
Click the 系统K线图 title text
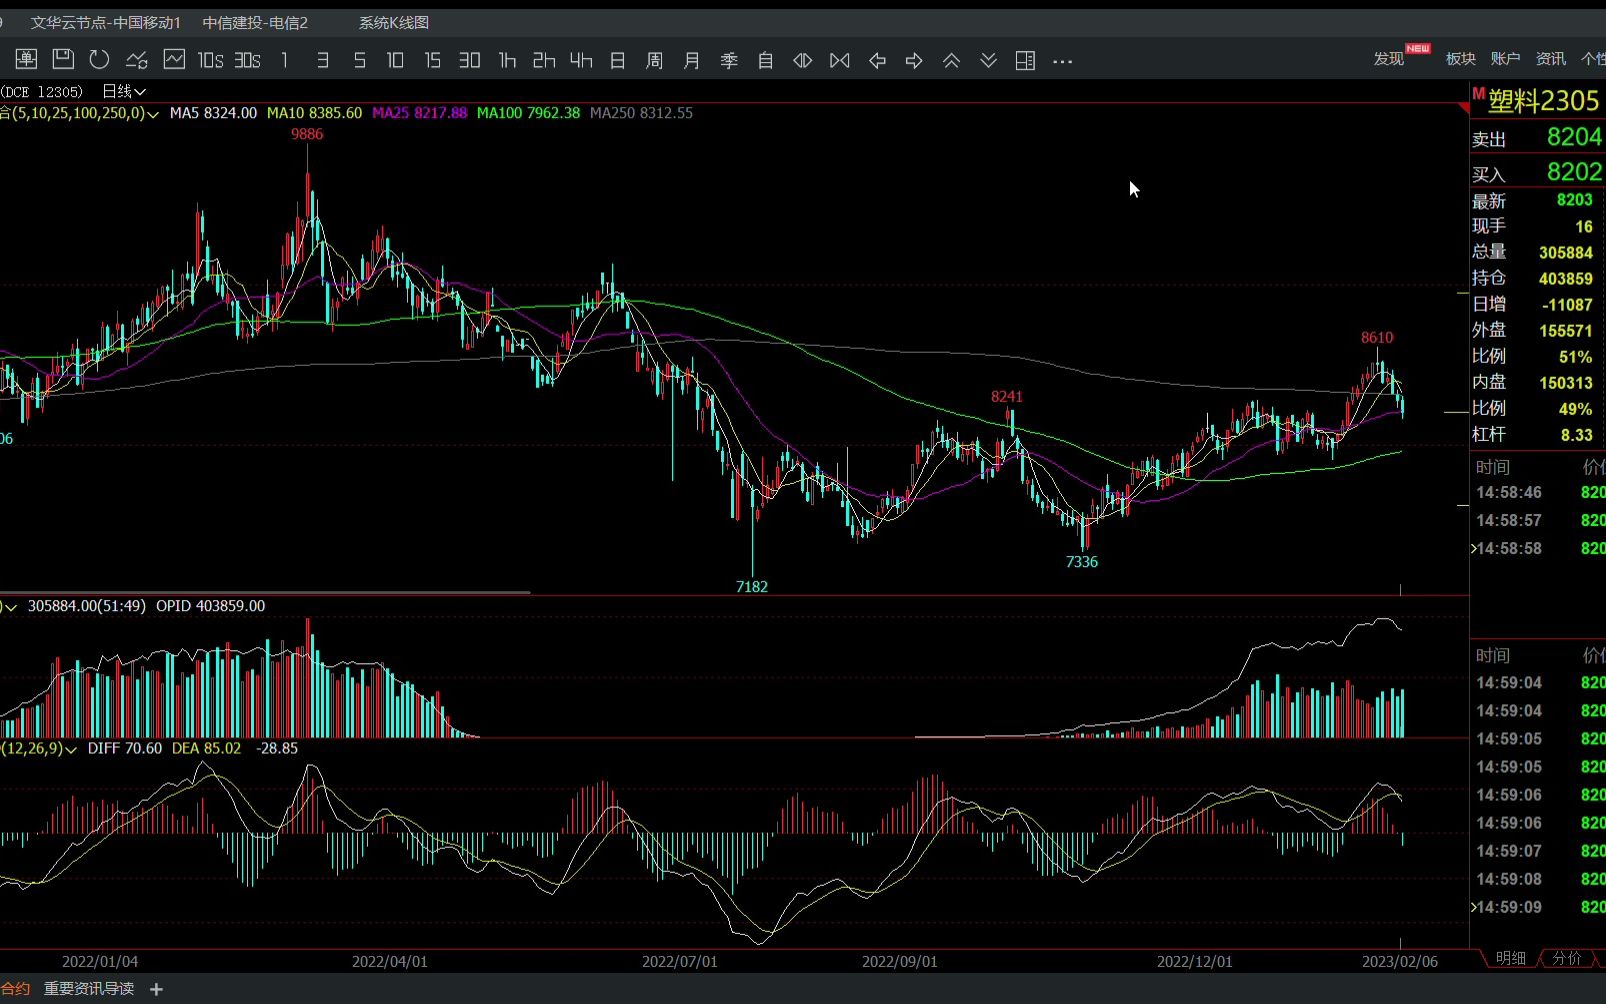[x=394, y=22]
